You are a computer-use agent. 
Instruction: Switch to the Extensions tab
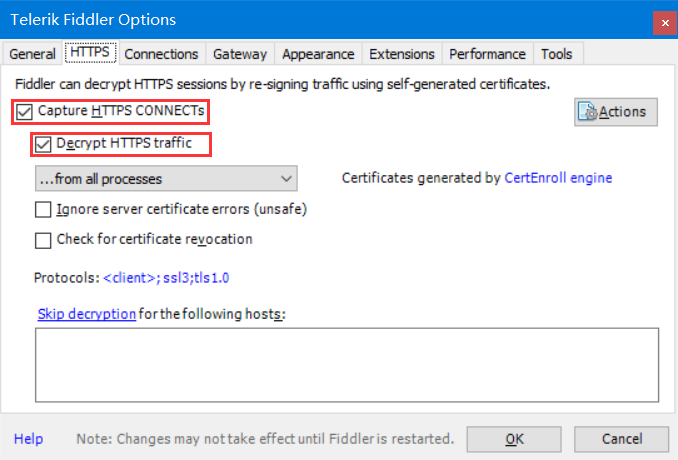click(402, 54)
